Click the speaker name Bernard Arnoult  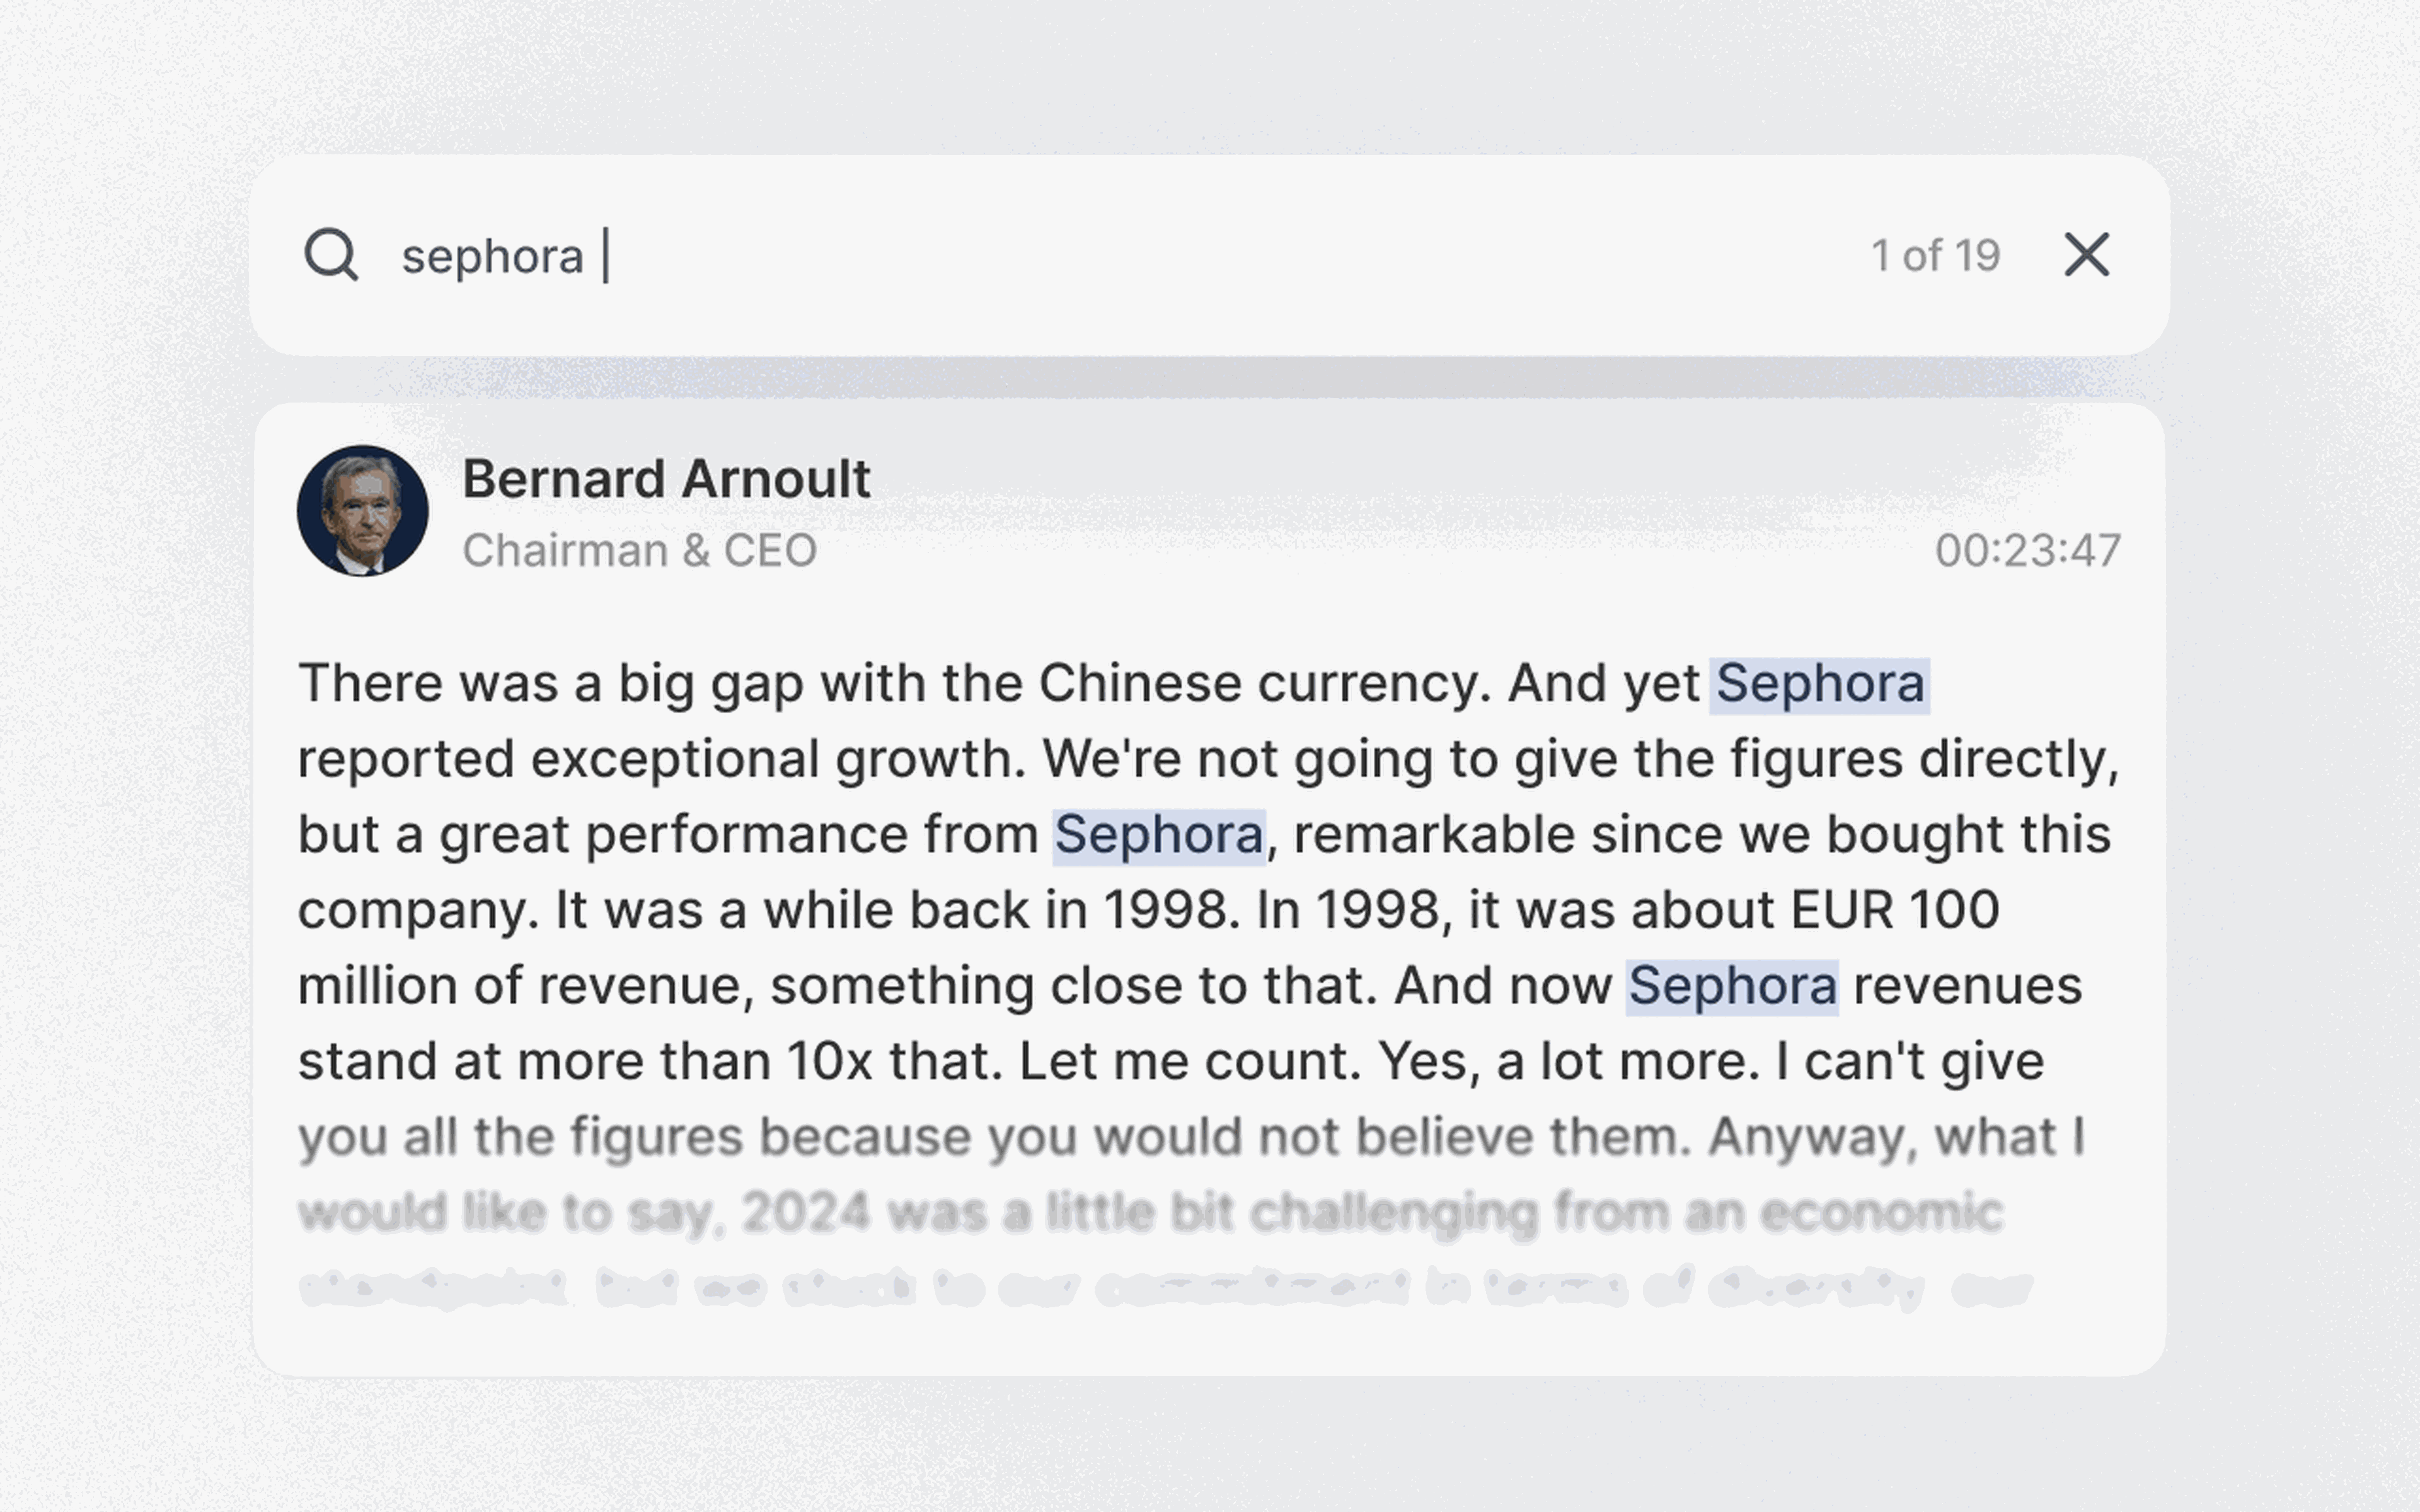coord(666,479)
